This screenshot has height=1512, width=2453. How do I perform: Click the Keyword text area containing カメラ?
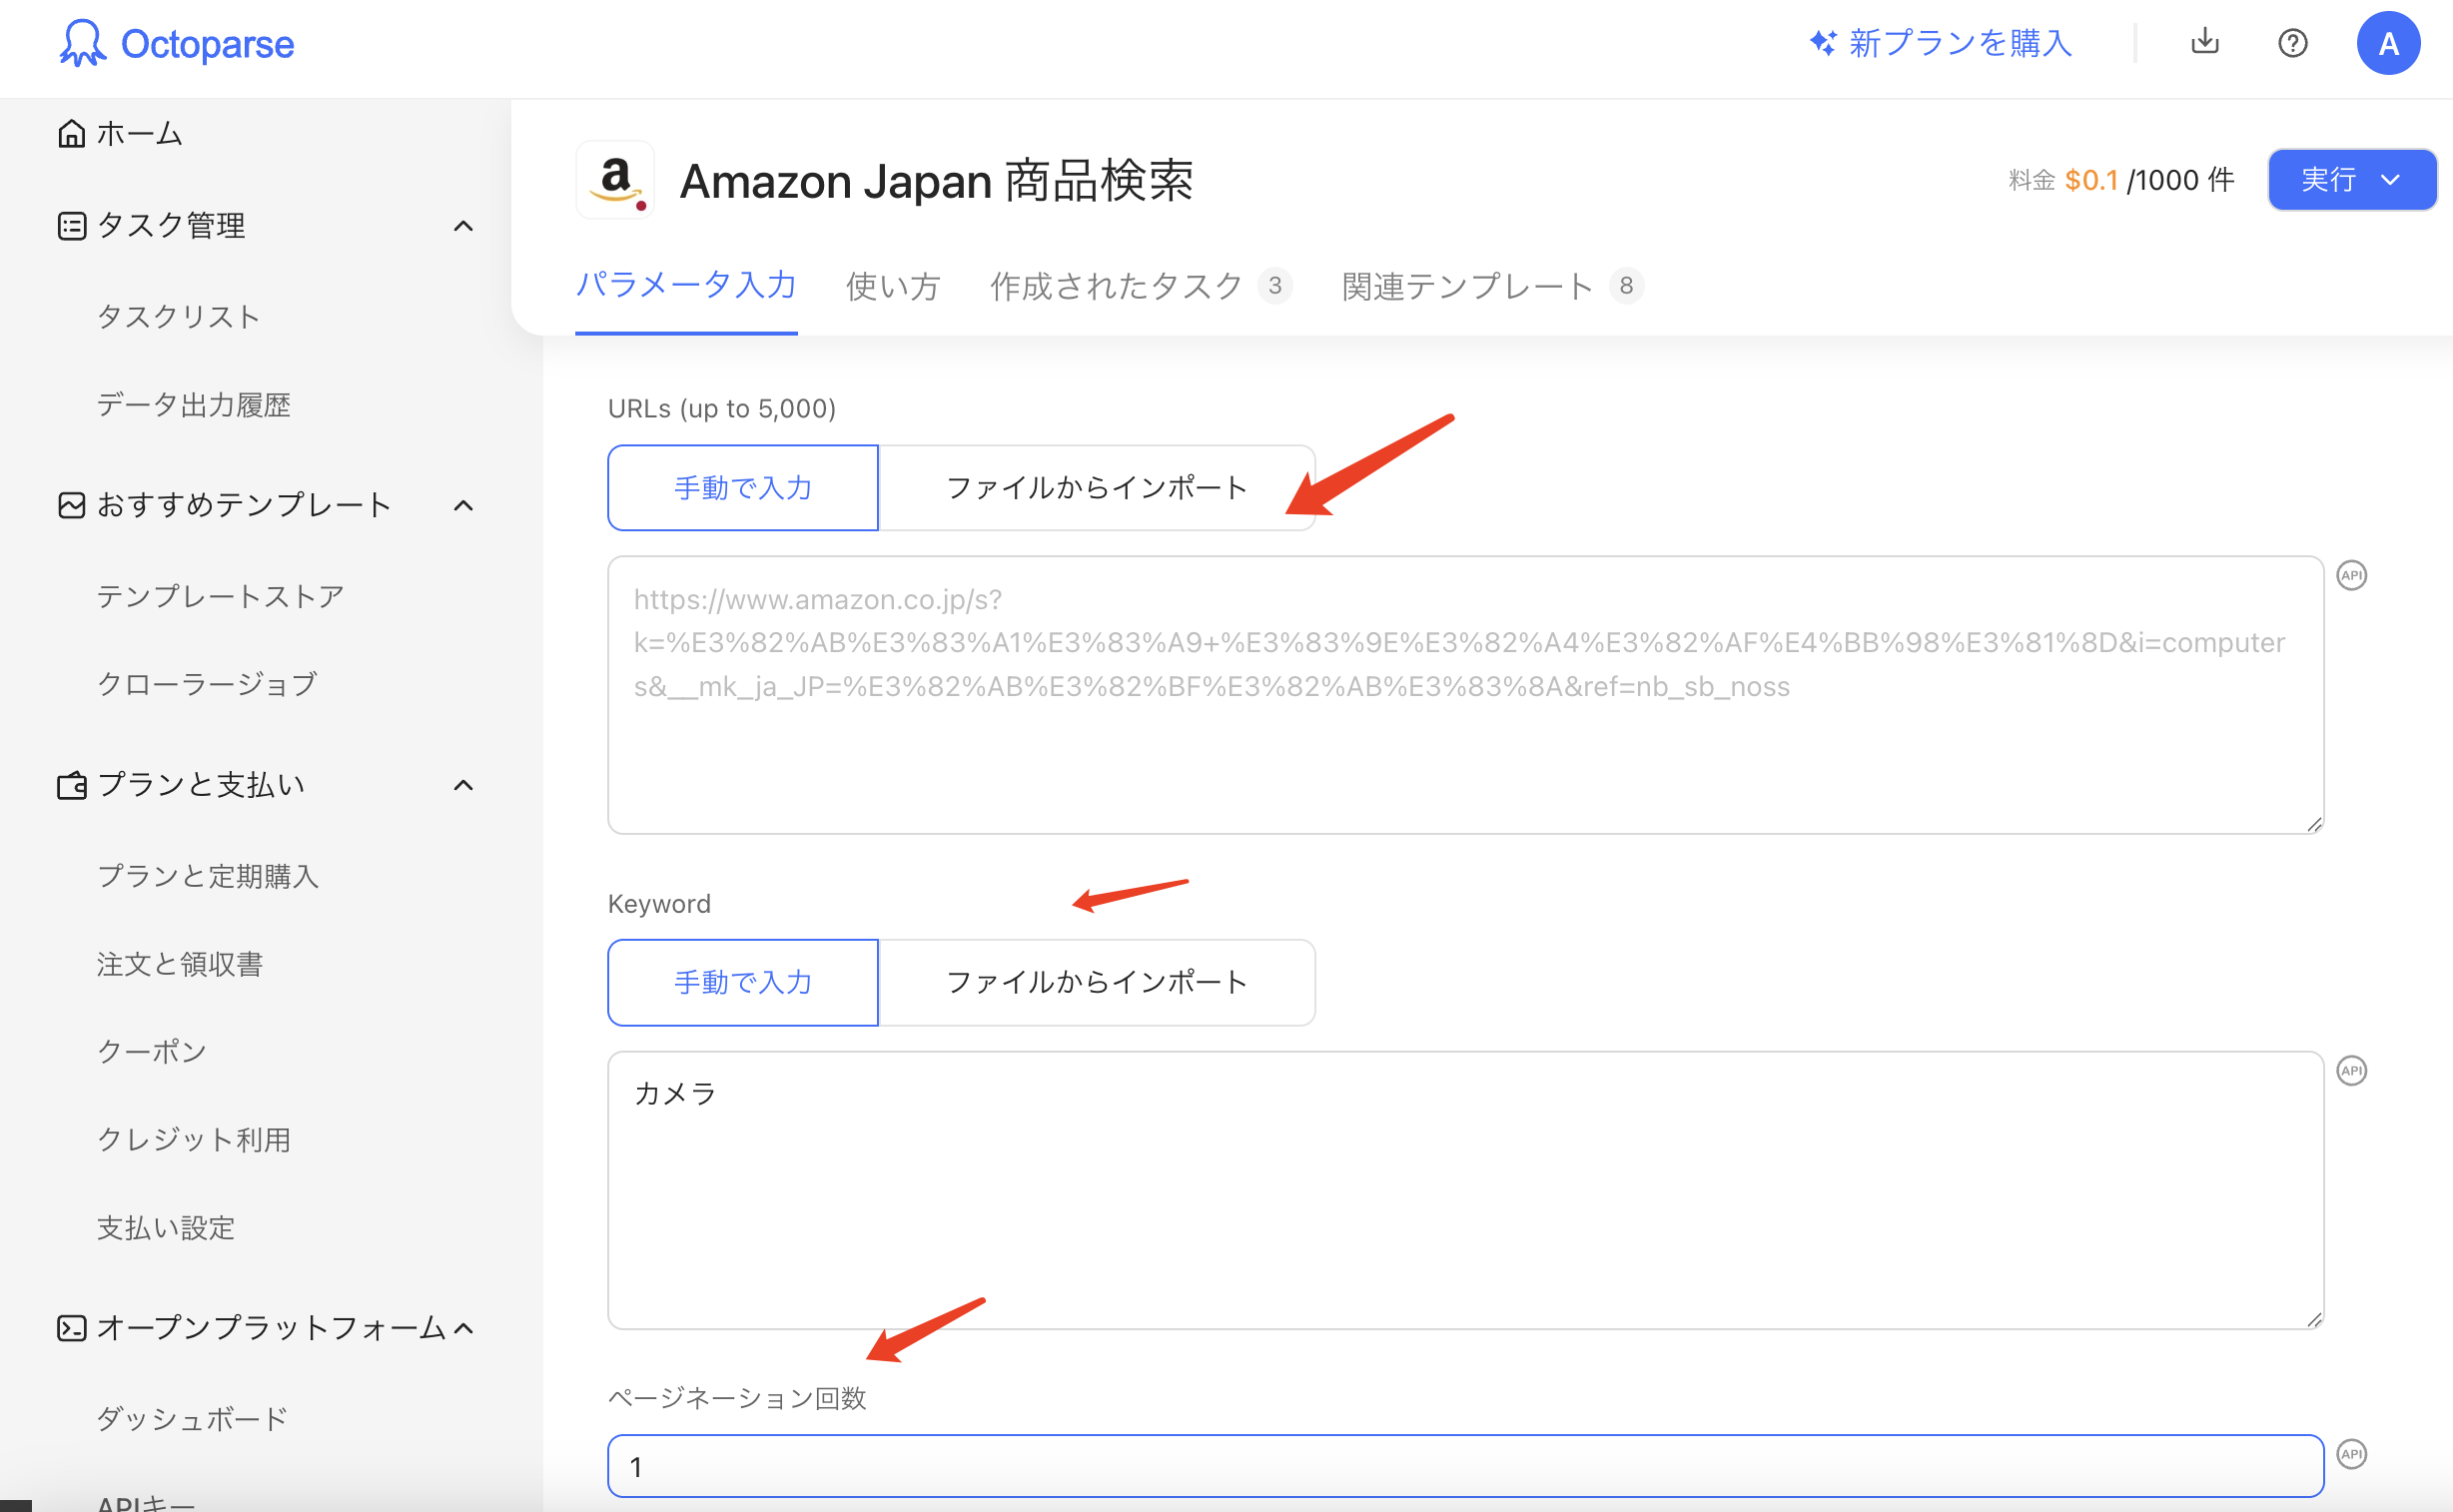pyautogui.click(x=1465, y=1190)
